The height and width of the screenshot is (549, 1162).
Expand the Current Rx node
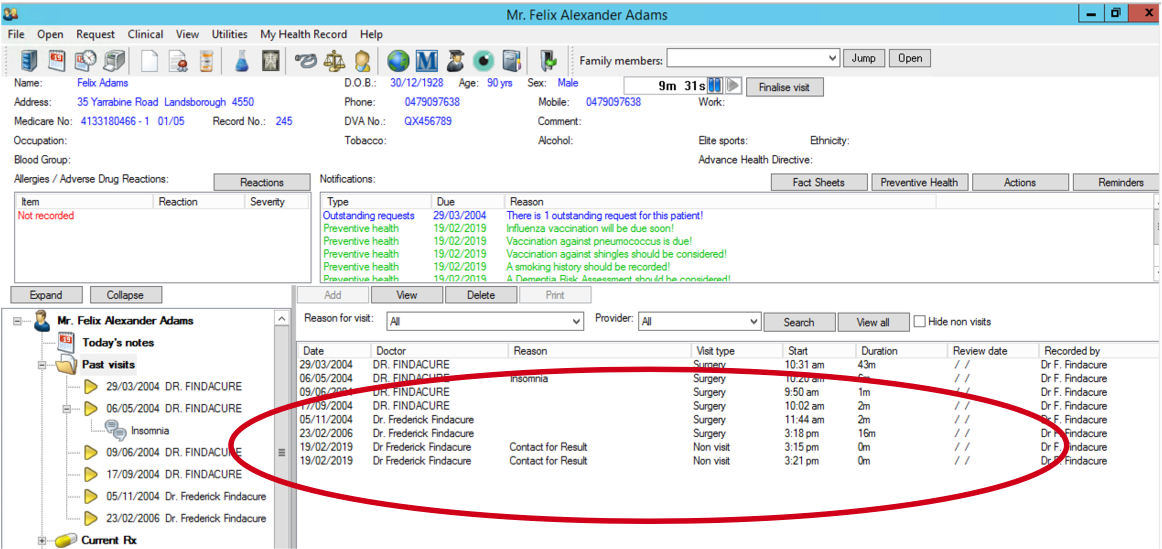tap(42, 540)
